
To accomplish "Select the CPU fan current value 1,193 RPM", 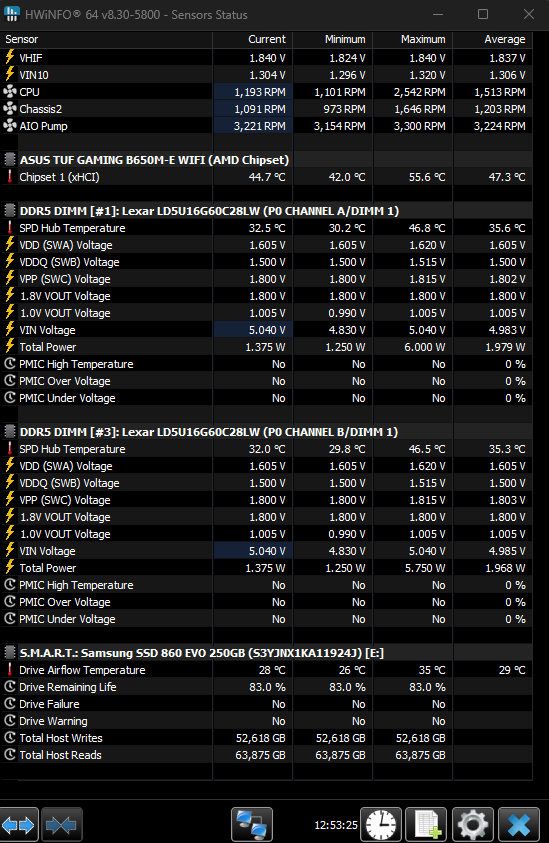I will [x=260, y=92].
